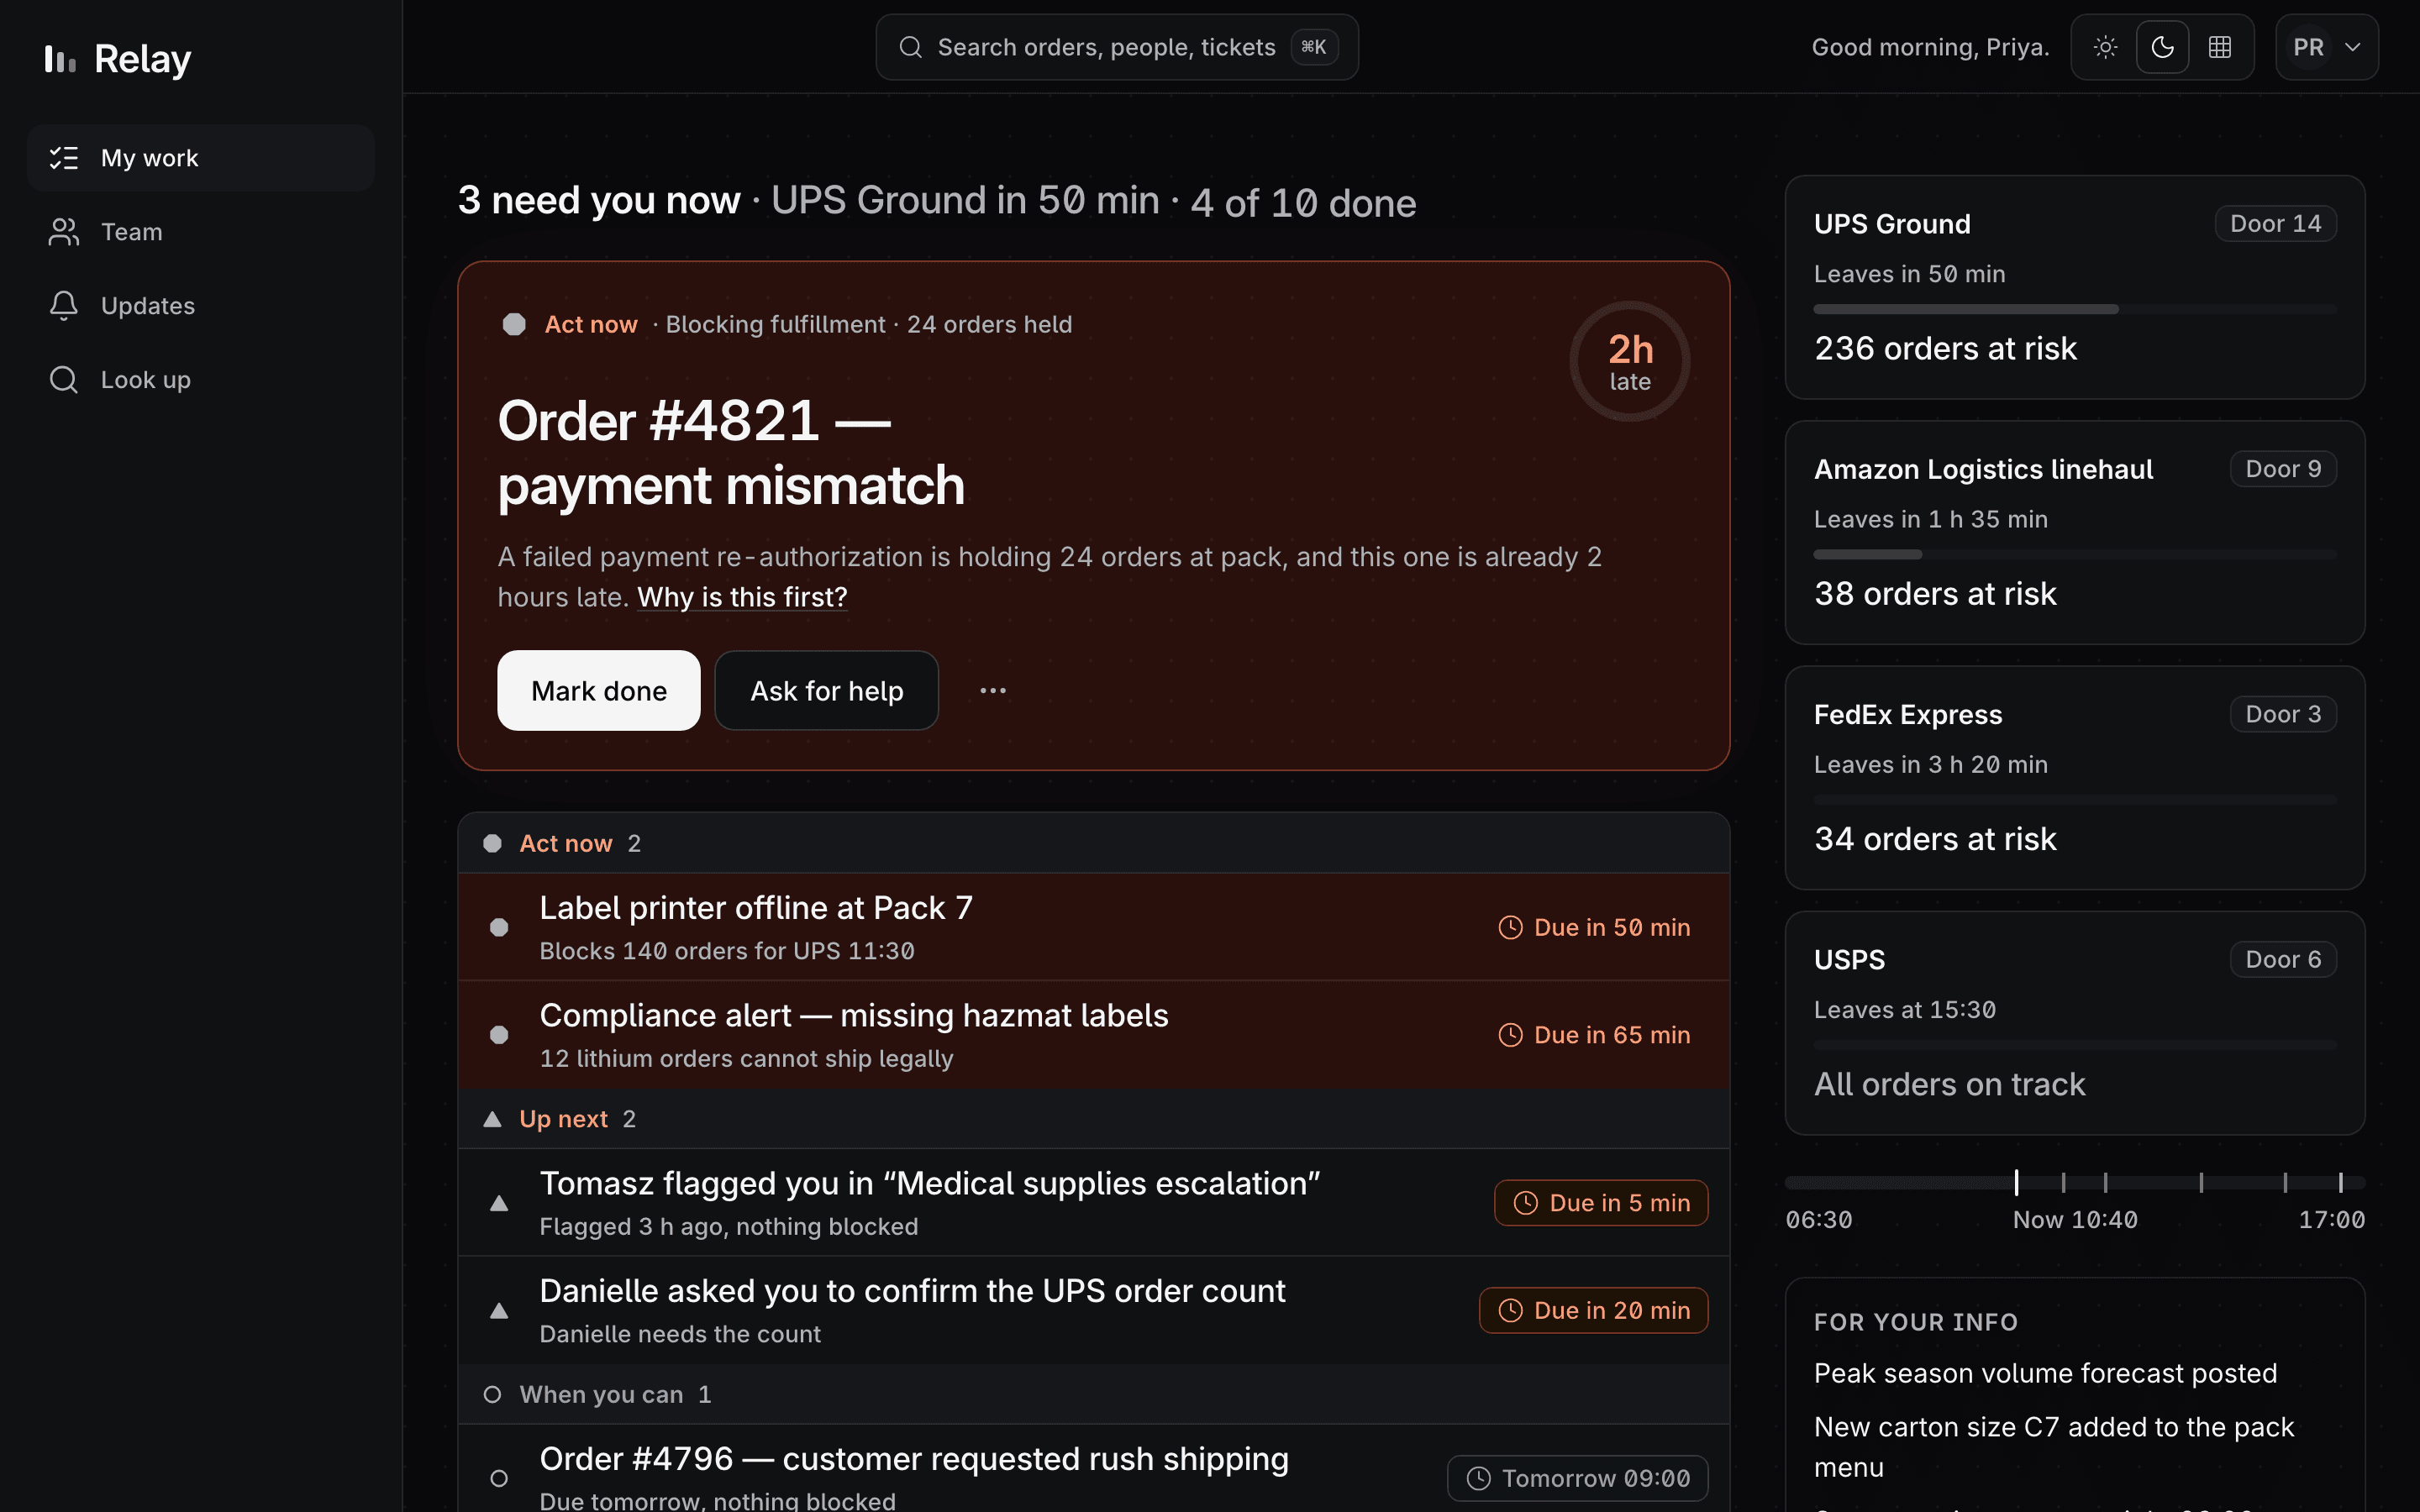The image size is (2420, 1512).
Task: Click the 2h late circular indicator
Action: [x=1630, y=362]
